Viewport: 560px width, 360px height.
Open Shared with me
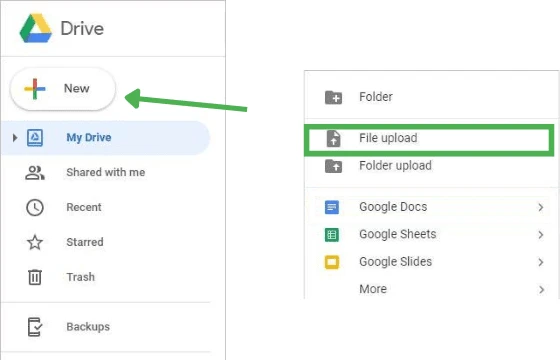coord(106,172)
